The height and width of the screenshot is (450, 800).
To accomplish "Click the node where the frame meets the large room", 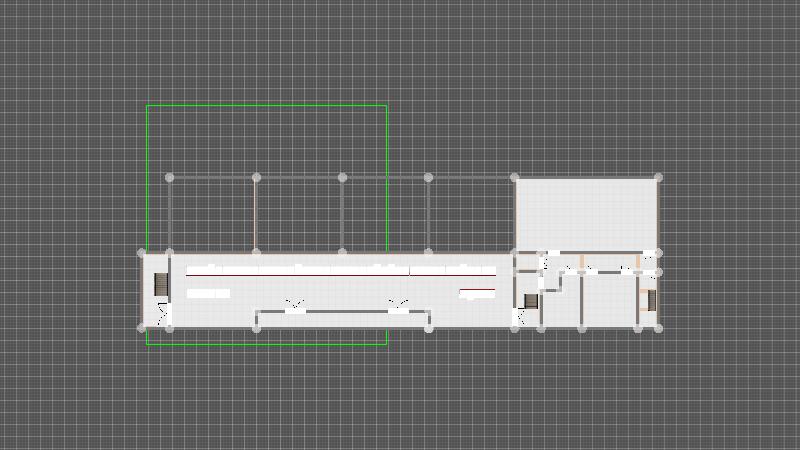I will click(515, 177).
